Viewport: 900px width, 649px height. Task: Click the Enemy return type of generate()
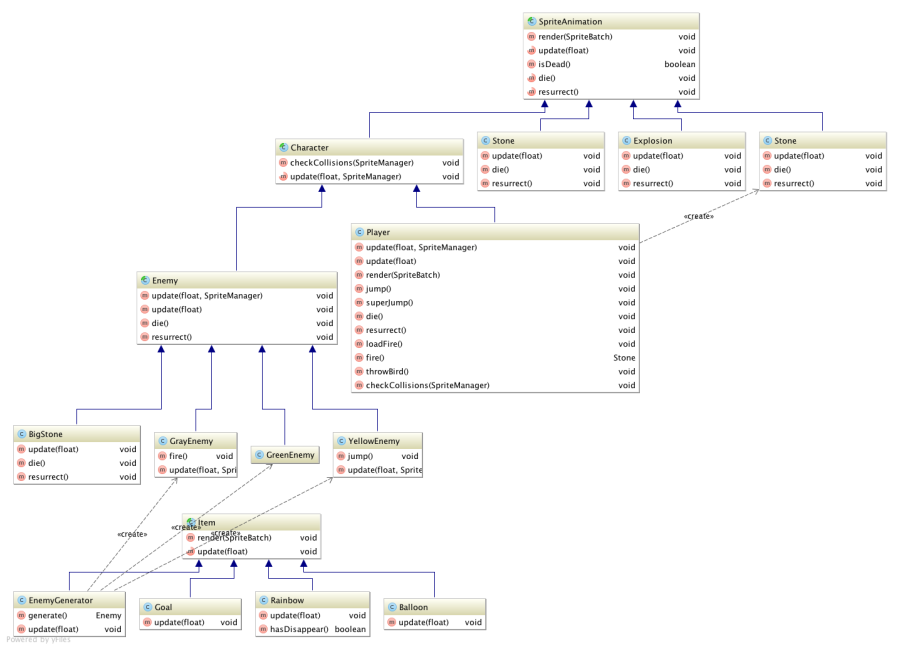point(108,615)
